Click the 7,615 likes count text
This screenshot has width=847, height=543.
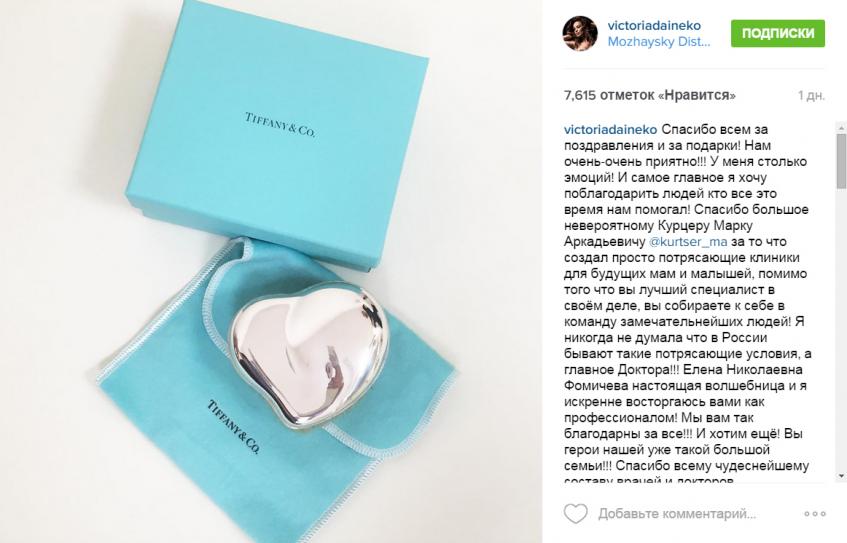click(x=649, y=96)
